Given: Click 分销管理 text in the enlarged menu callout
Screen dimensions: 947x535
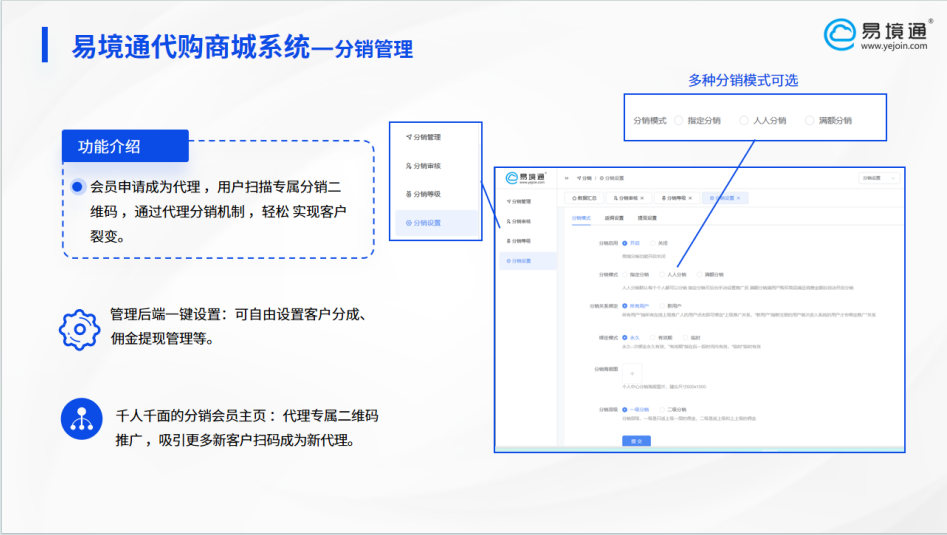Looking at the screenshot, I should coord(427,137).
